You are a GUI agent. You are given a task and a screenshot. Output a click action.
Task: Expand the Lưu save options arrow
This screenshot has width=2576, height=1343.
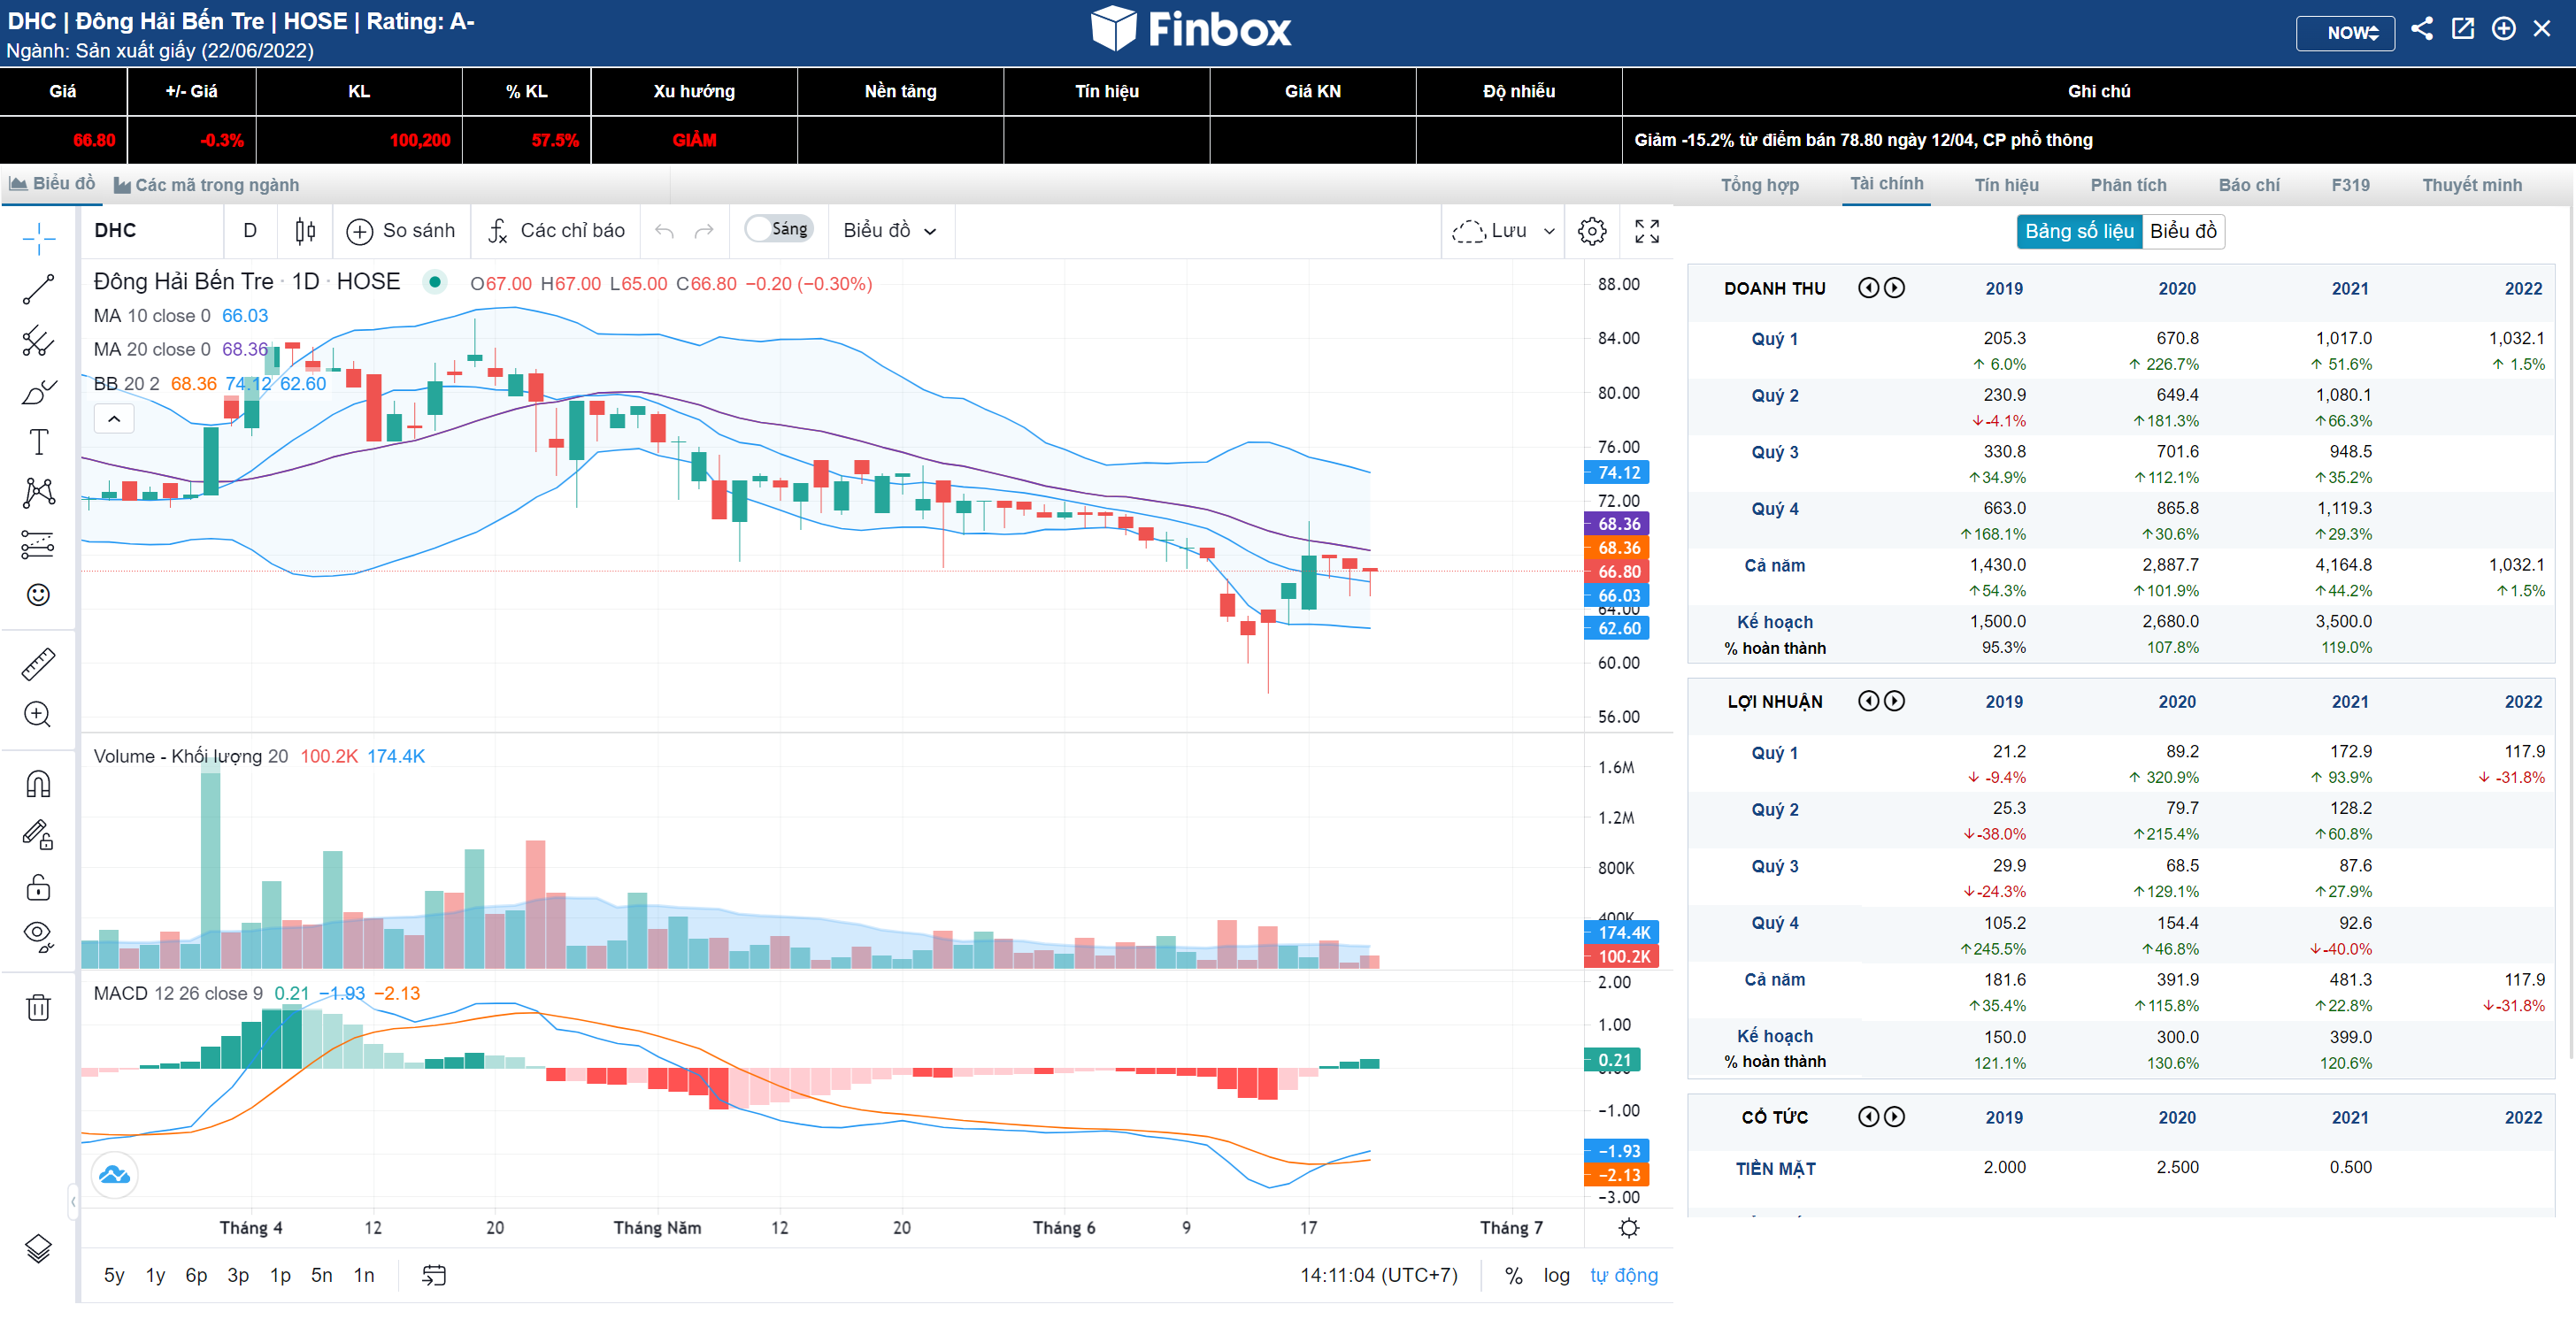coord(1549,231)
